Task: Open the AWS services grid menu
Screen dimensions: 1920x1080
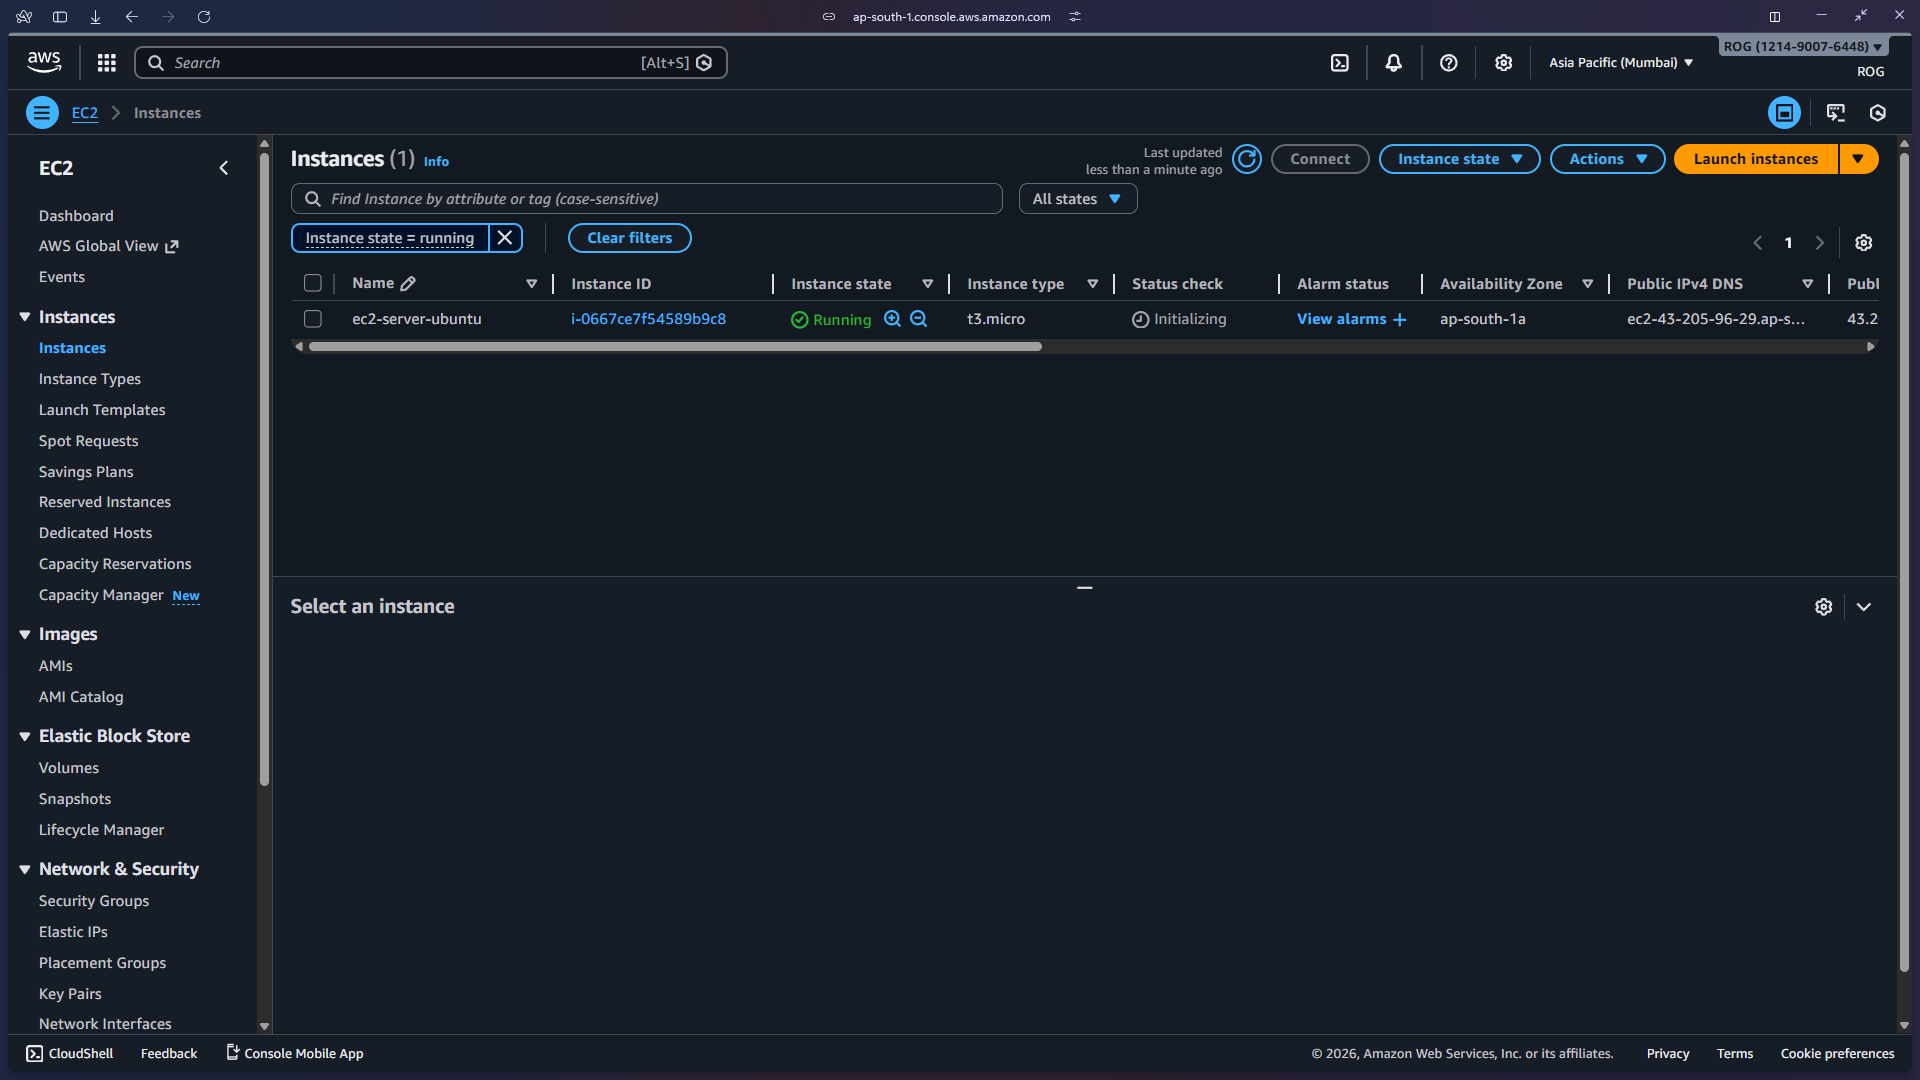Action: (x=106, y=62)
